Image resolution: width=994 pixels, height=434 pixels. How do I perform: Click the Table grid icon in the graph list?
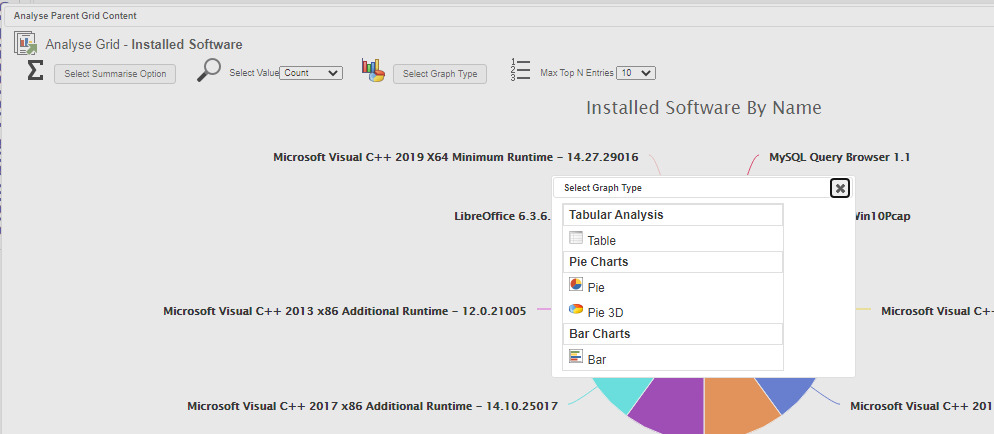[x=576, y=238]
